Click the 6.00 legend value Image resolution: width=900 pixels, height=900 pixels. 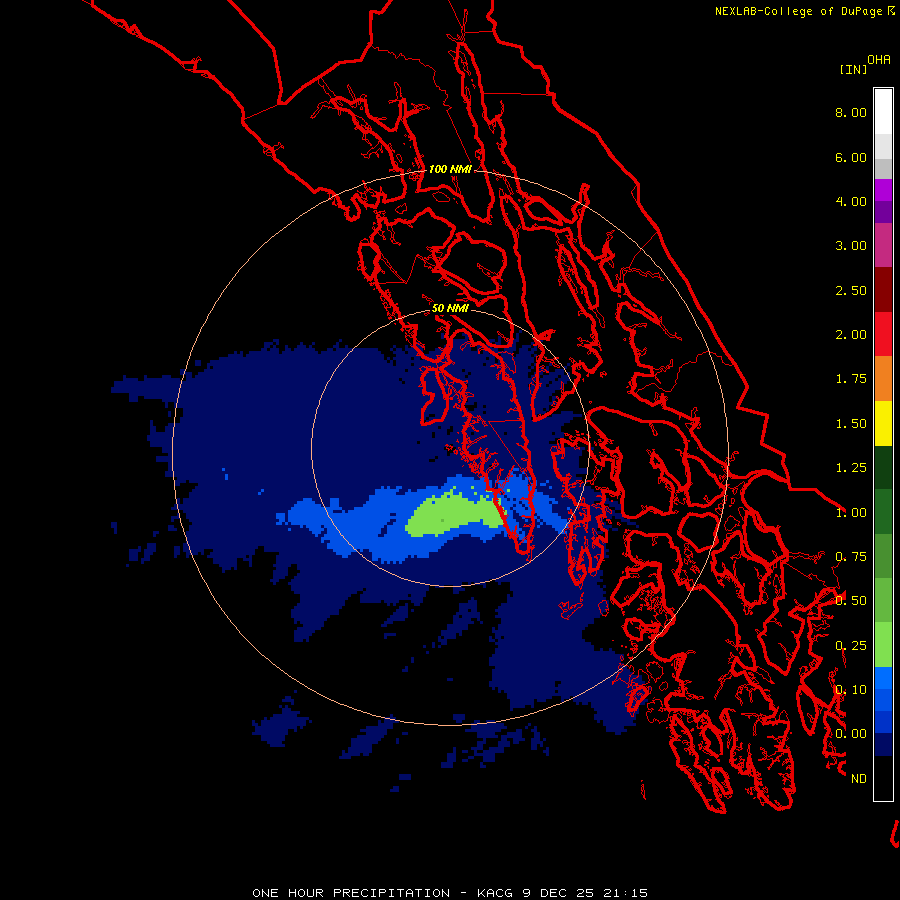click(x=851, y=157)
